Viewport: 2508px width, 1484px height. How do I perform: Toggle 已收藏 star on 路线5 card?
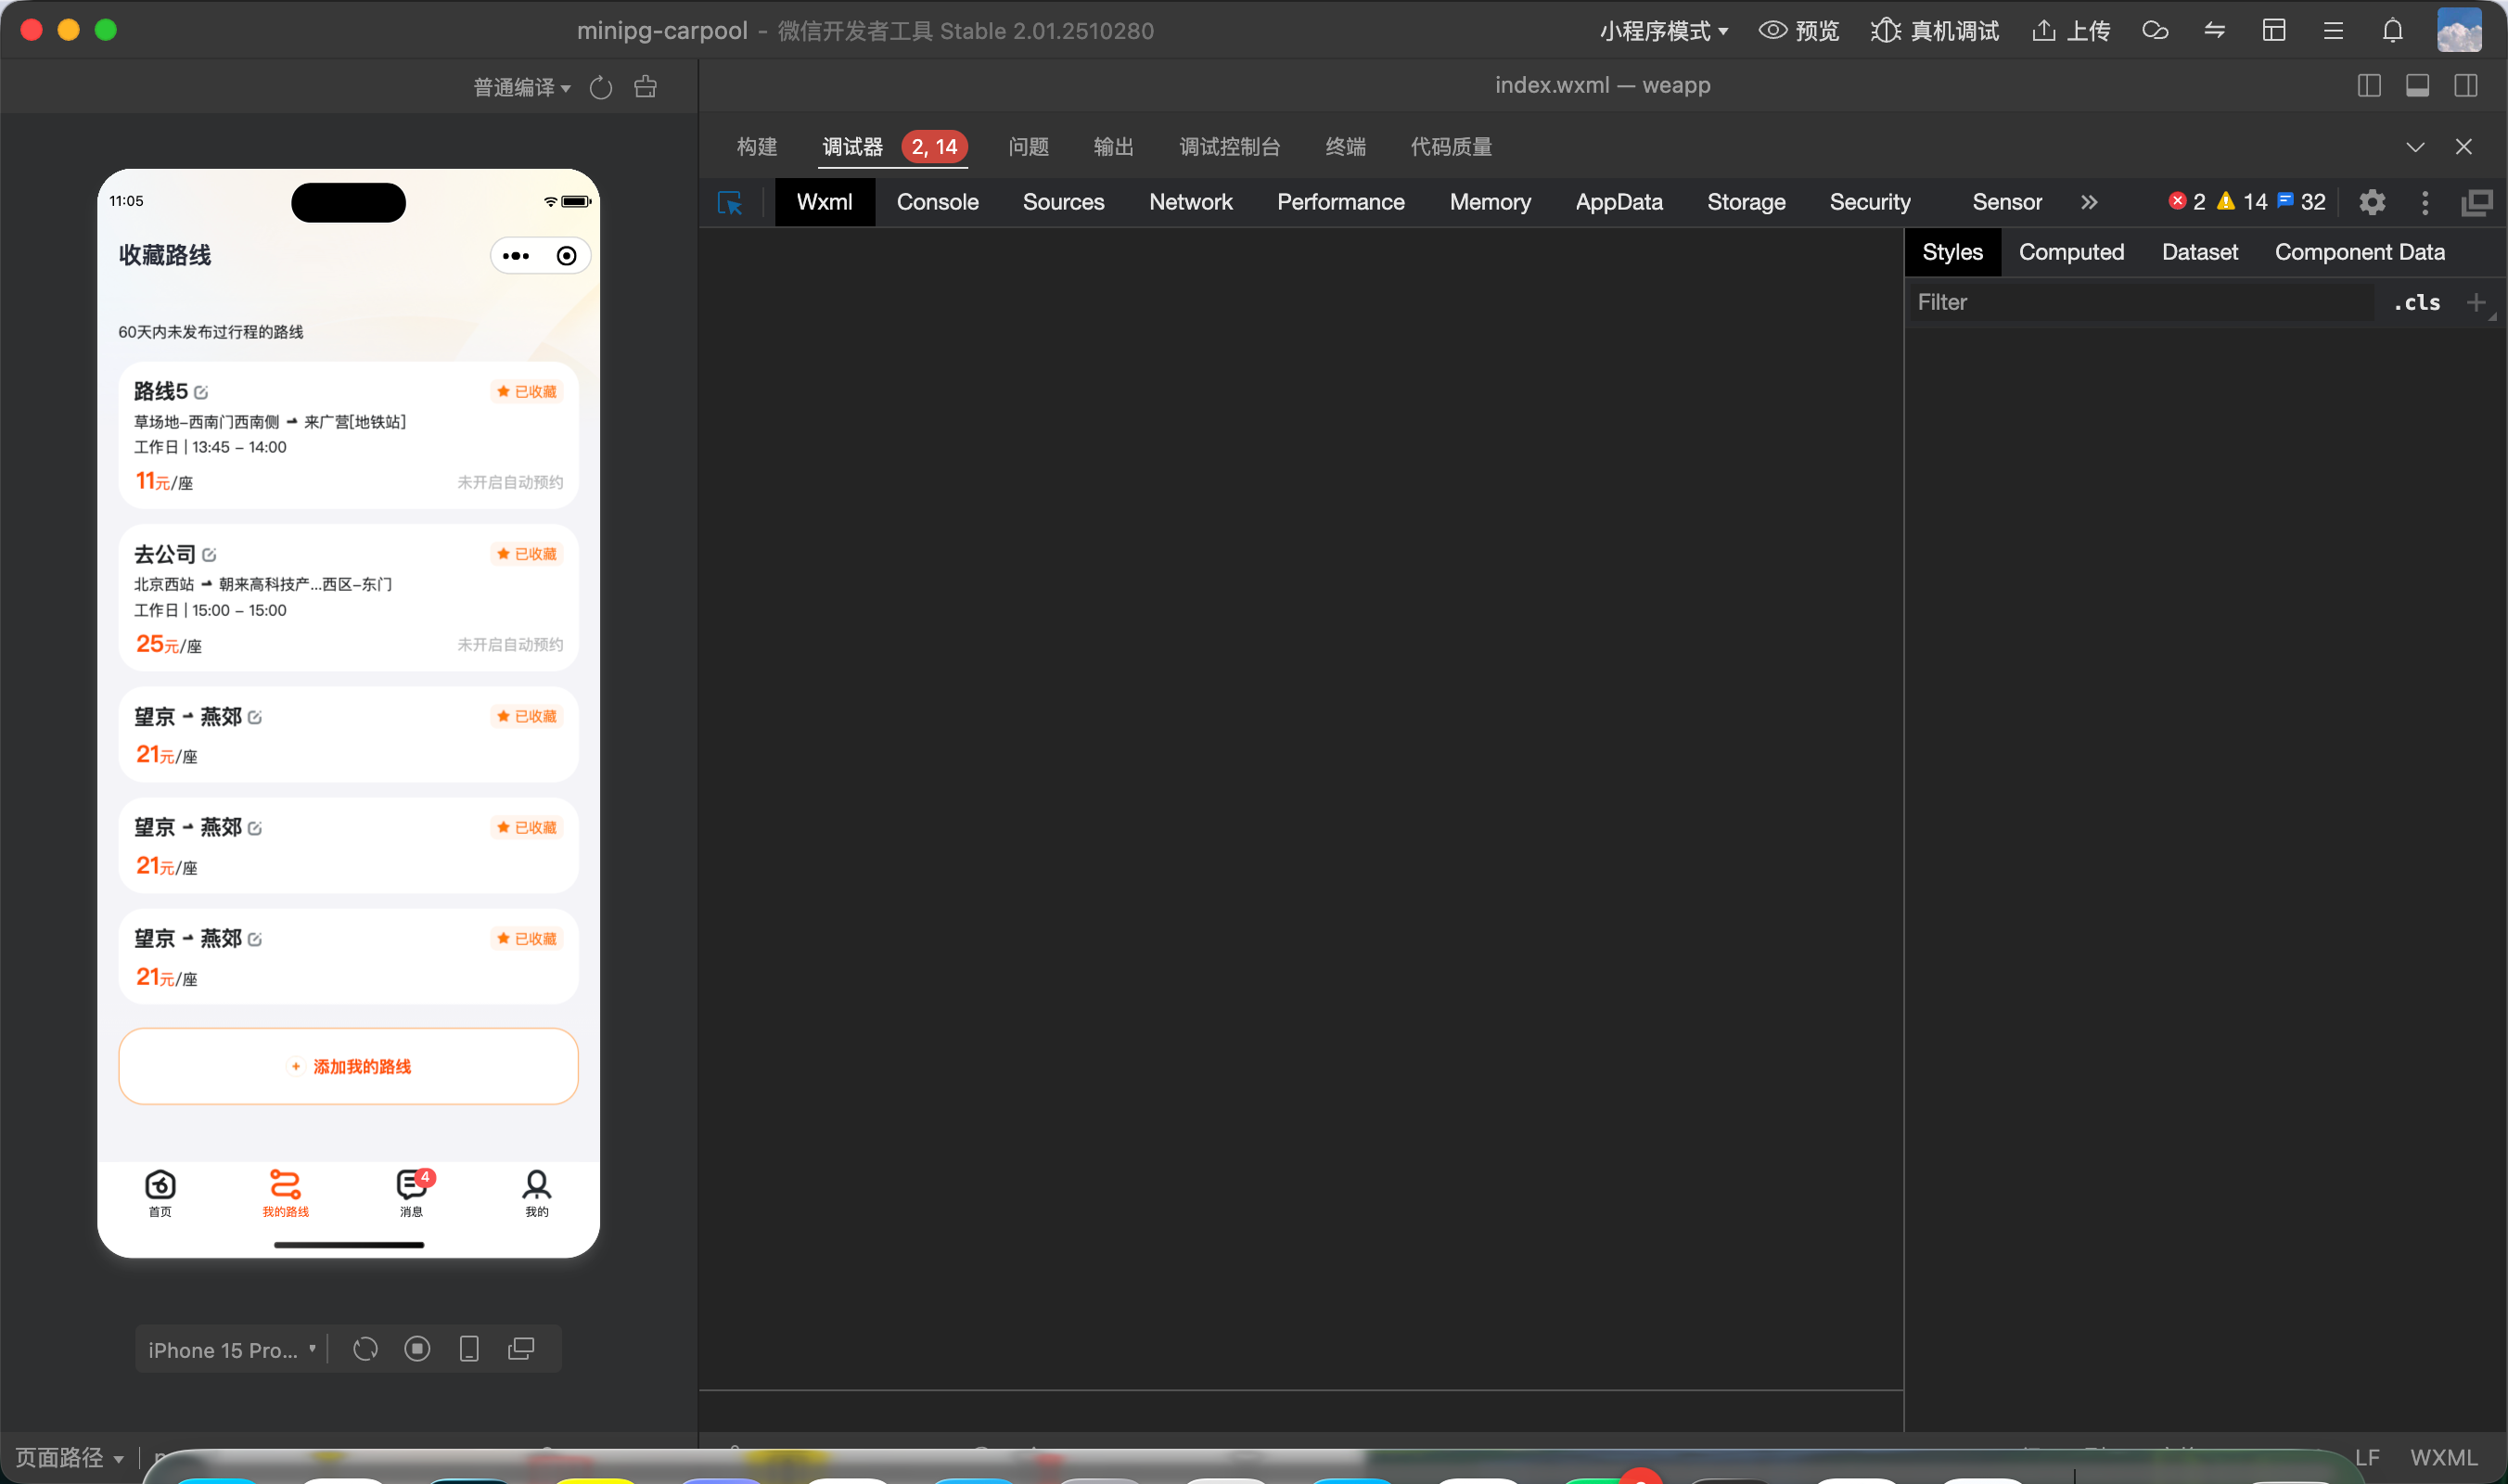[527, 392]
